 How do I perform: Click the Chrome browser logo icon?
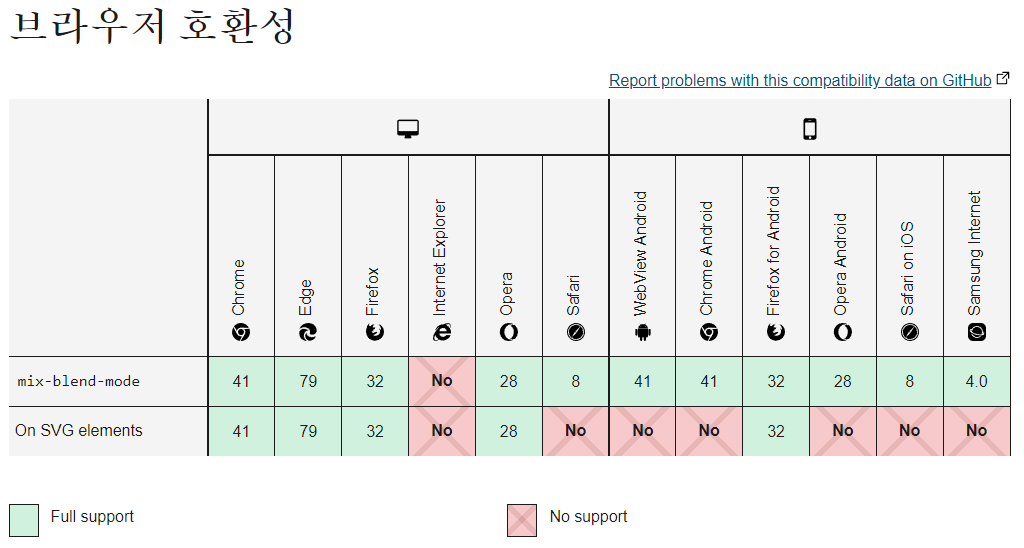[x=241, y=333]
